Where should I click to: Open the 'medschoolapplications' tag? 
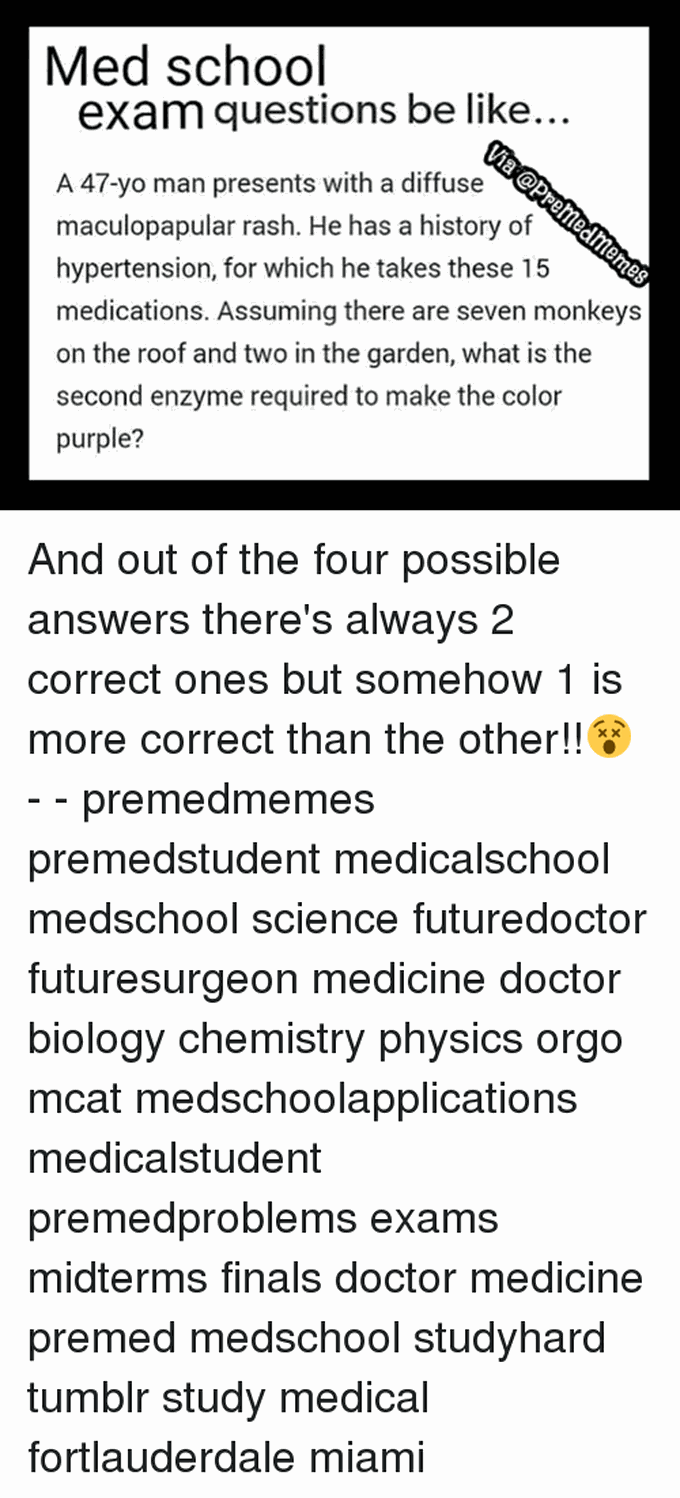pos(355,1100)
